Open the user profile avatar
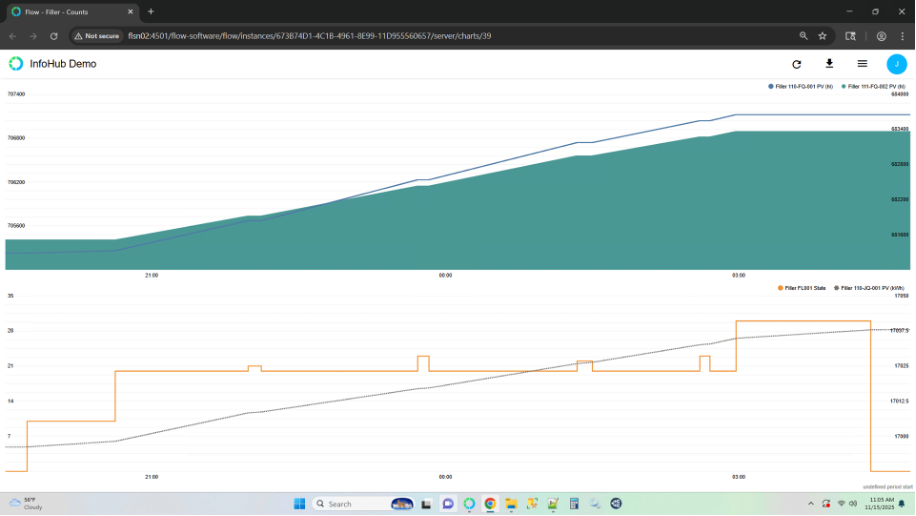Viewport: 916px width, 516px height. pyautogui.click(x=896, y=64)
